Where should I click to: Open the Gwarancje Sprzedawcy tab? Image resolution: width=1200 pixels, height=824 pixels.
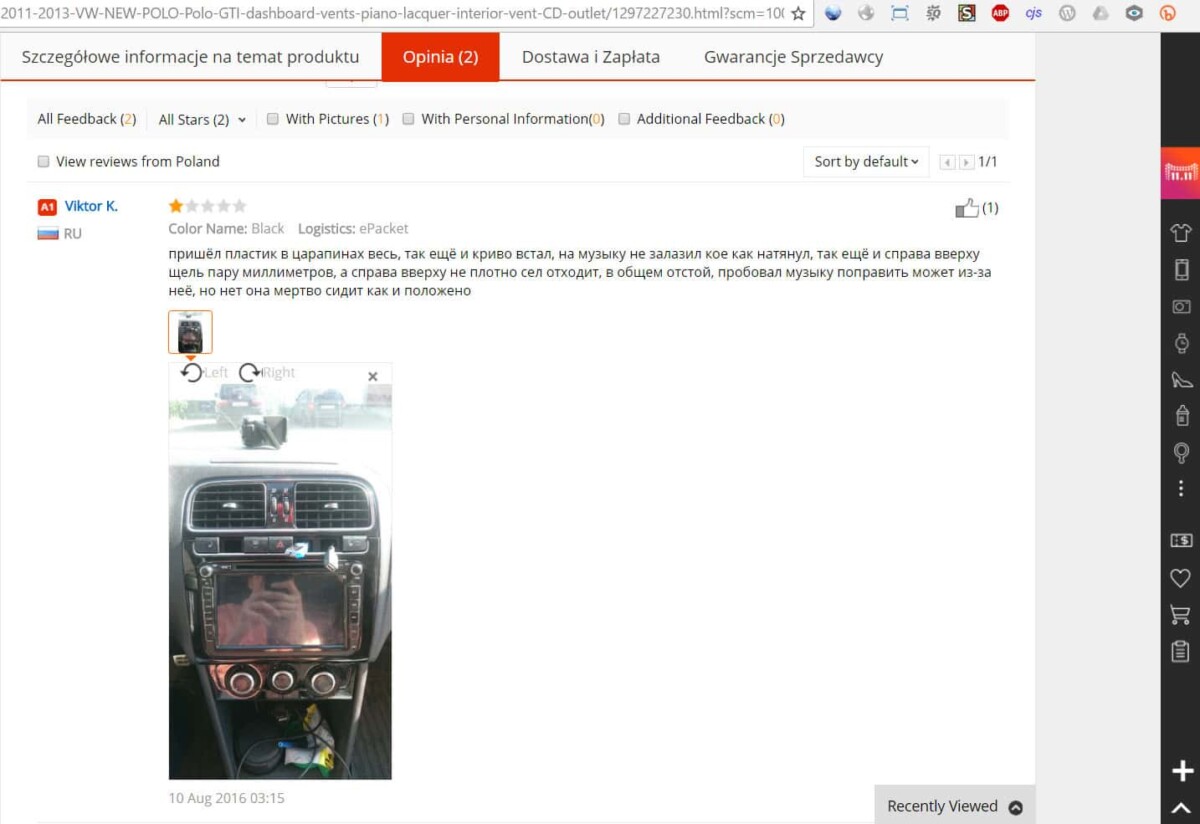coord(793,57)
